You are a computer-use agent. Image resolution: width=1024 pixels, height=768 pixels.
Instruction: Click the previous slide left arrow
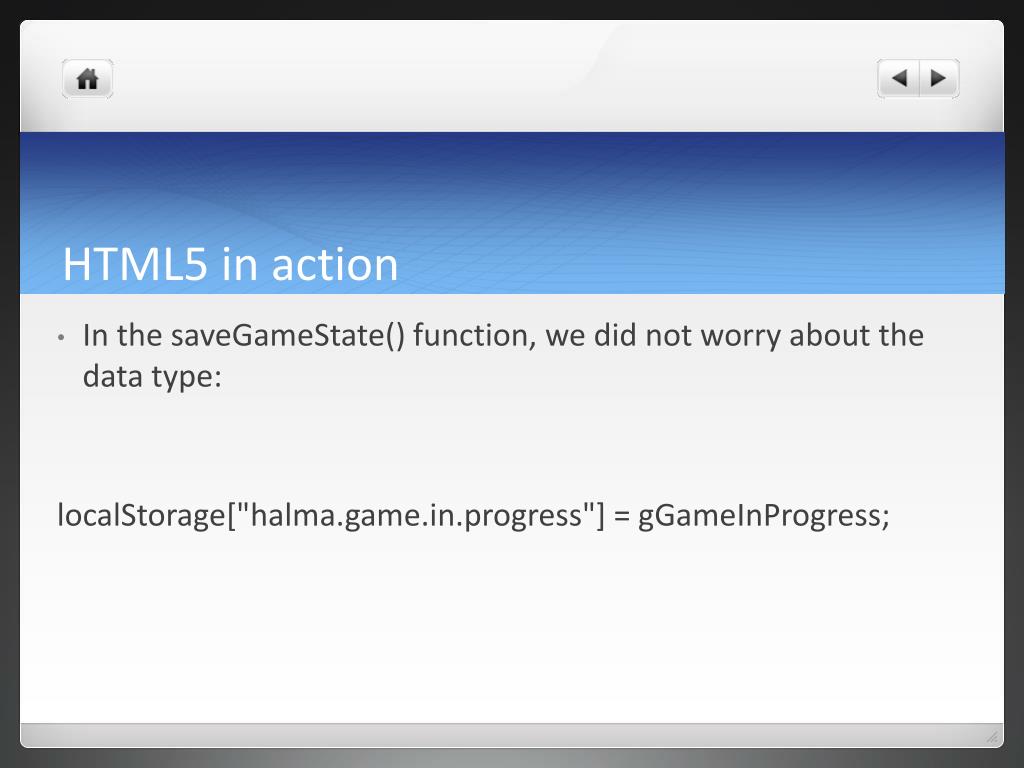[899, 78]
